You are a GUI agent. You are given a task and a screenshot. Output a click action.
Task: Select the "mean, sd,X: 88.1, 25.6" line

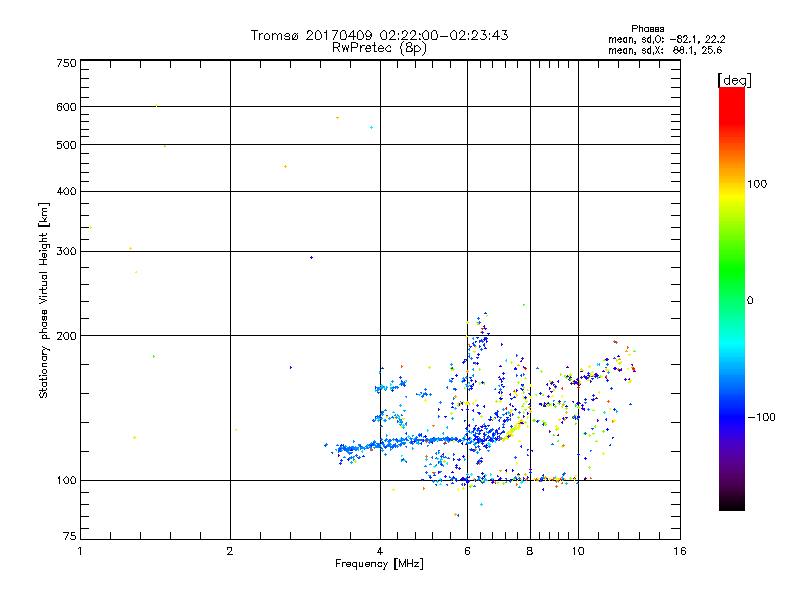(x=665, y=50)
